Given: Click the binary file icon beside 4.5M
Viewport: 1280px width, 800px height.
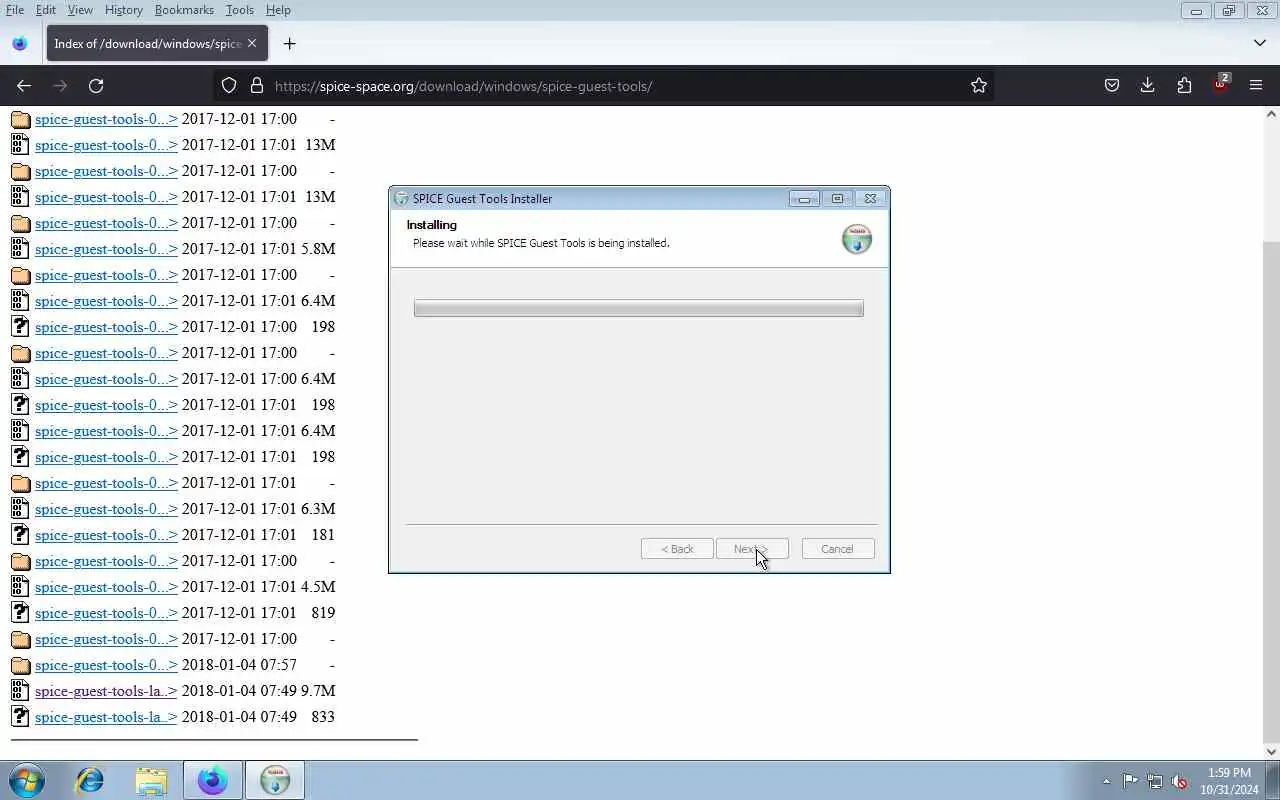Looking at the screenshot, I should click(x=20, y=587).
